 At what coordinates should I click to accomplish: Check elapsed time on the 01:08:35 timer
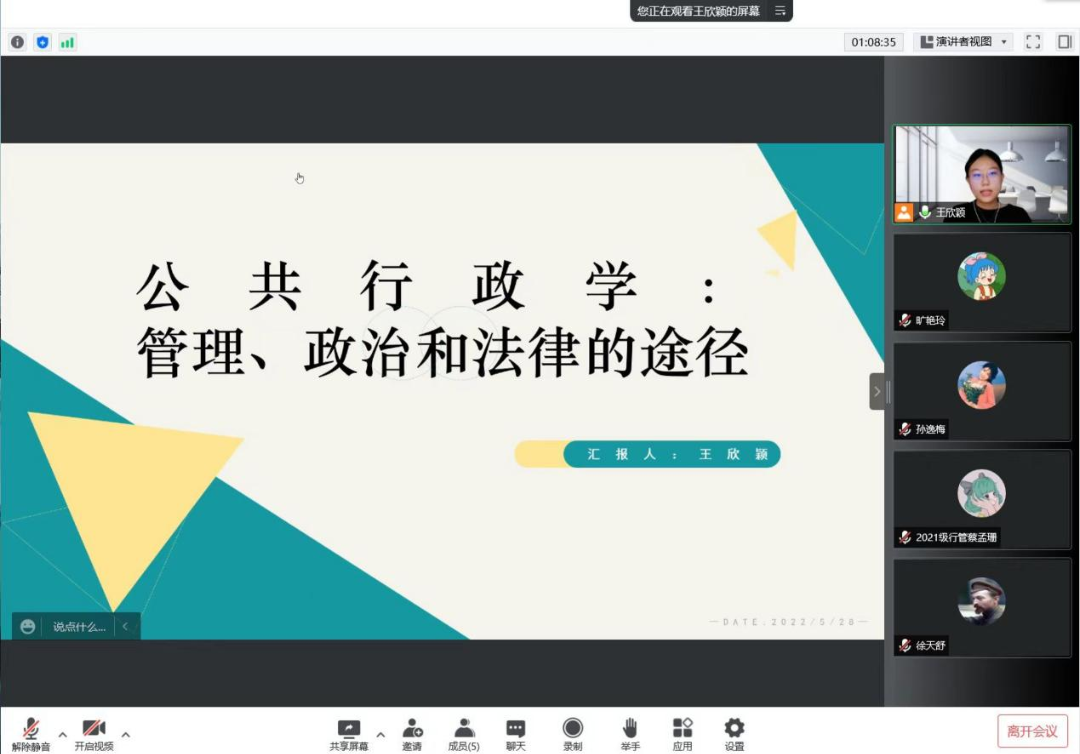874,42
